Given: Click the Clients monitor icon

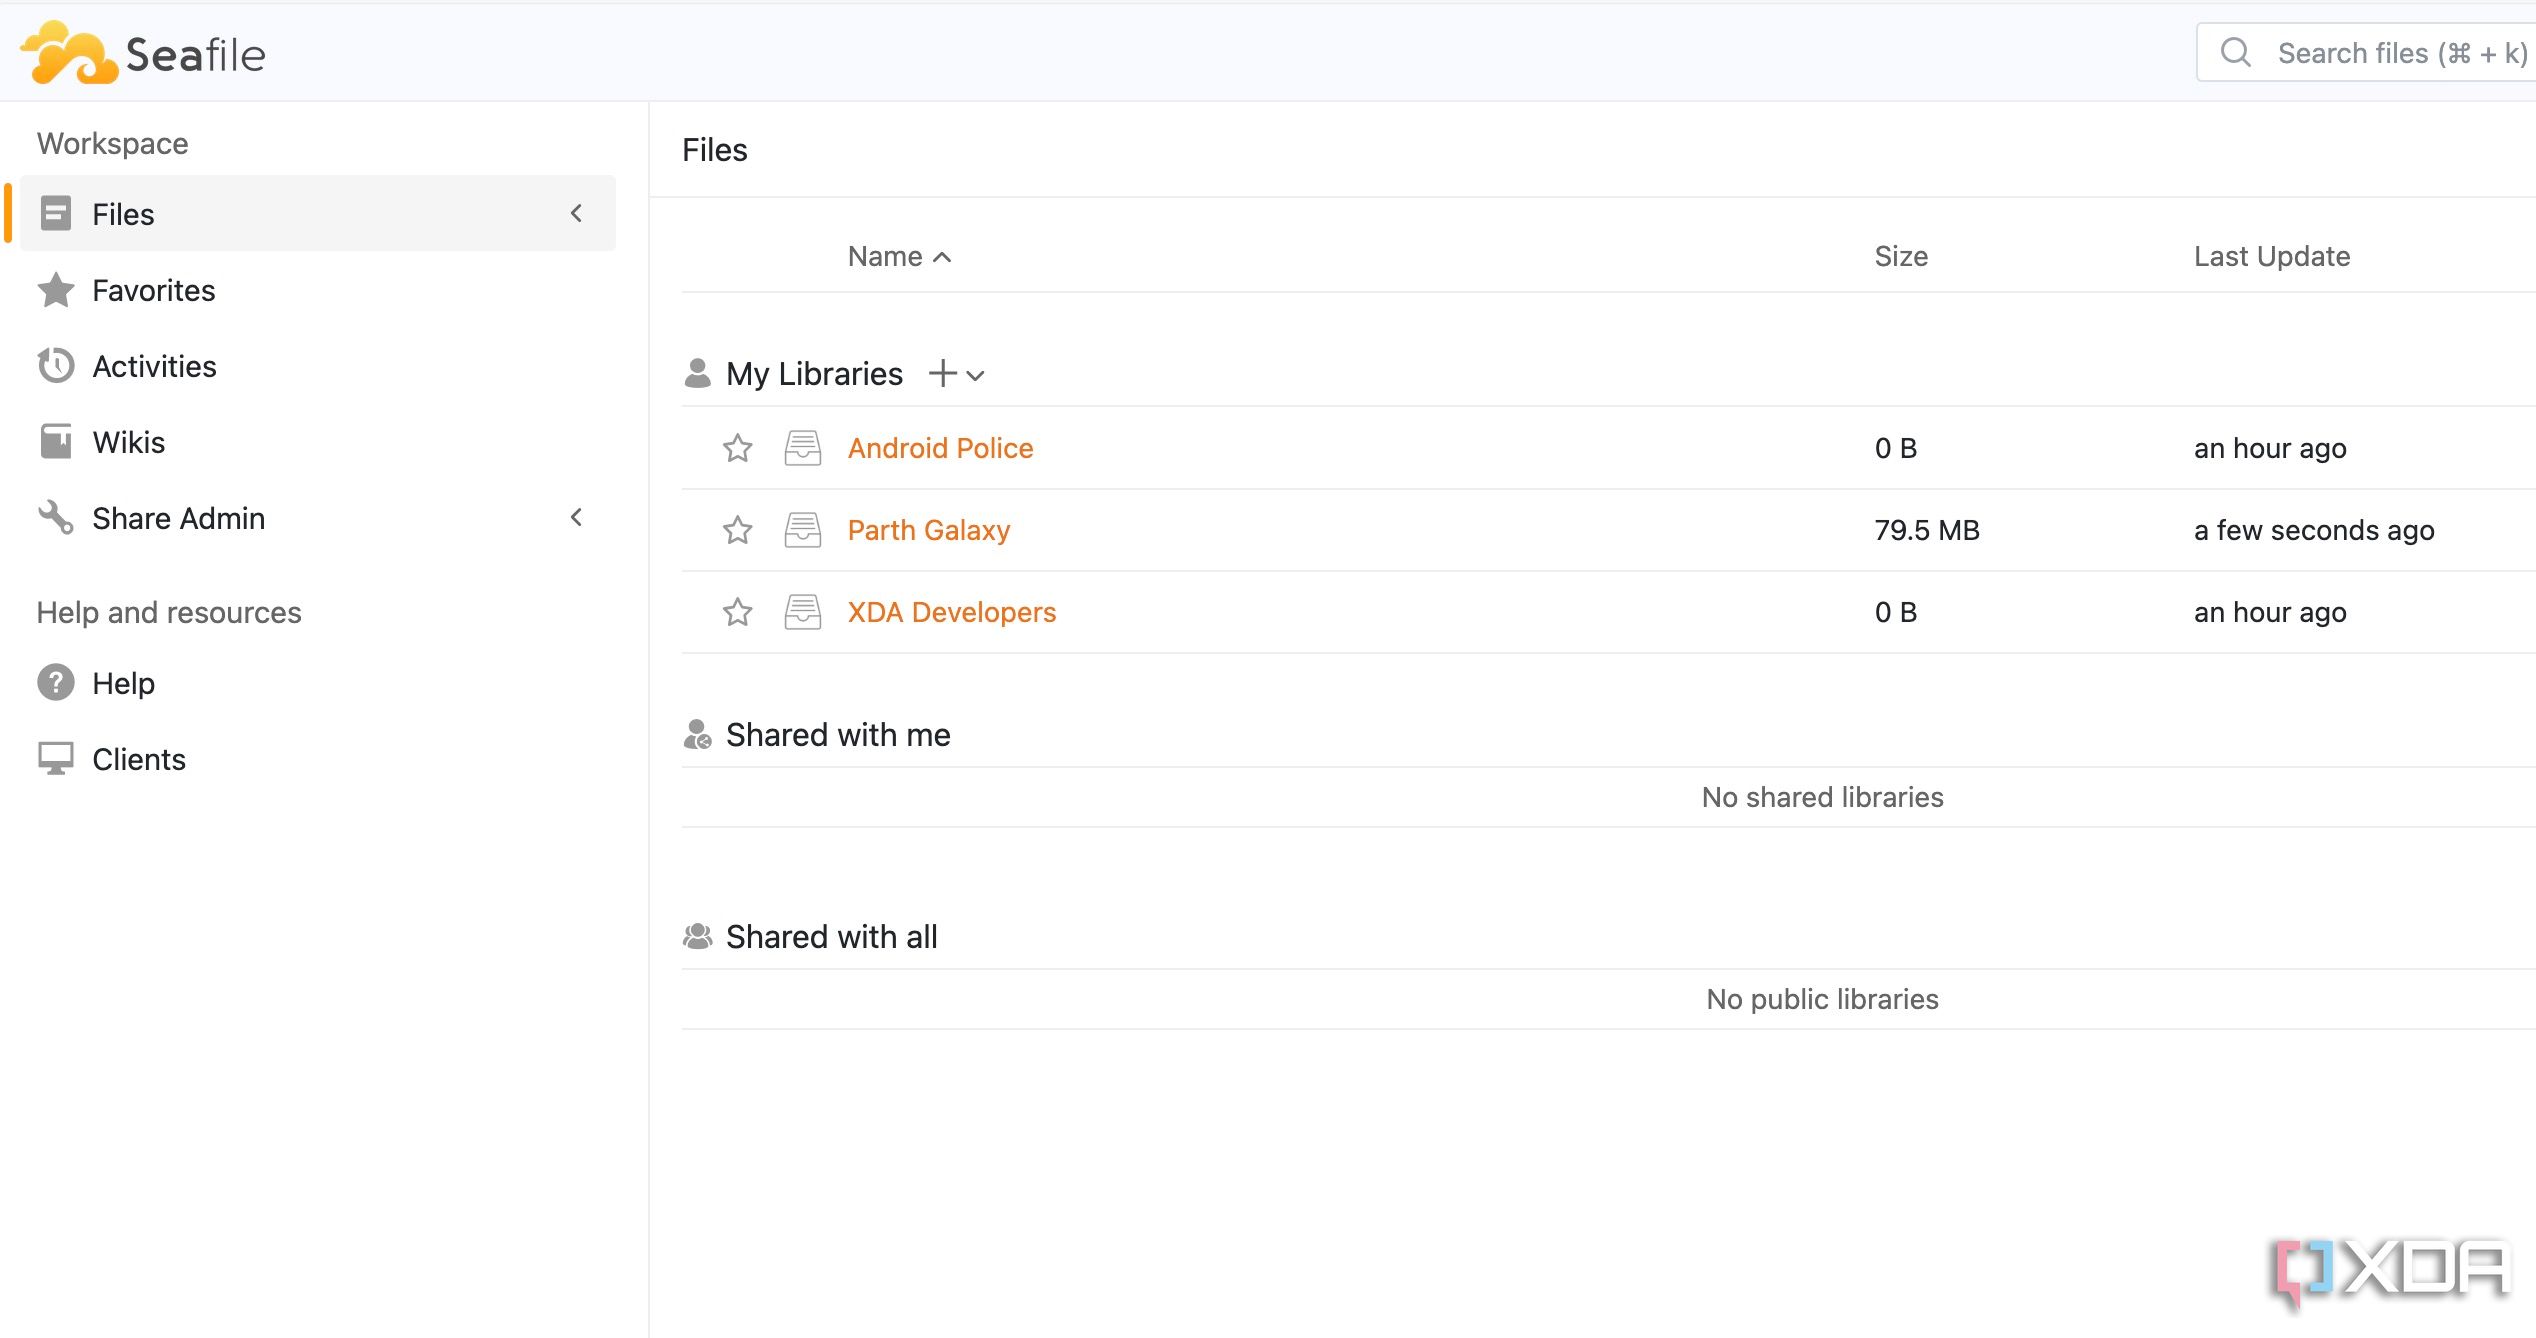Looking at the screenshot, I should pyautogui.click(x=56, y=758).
